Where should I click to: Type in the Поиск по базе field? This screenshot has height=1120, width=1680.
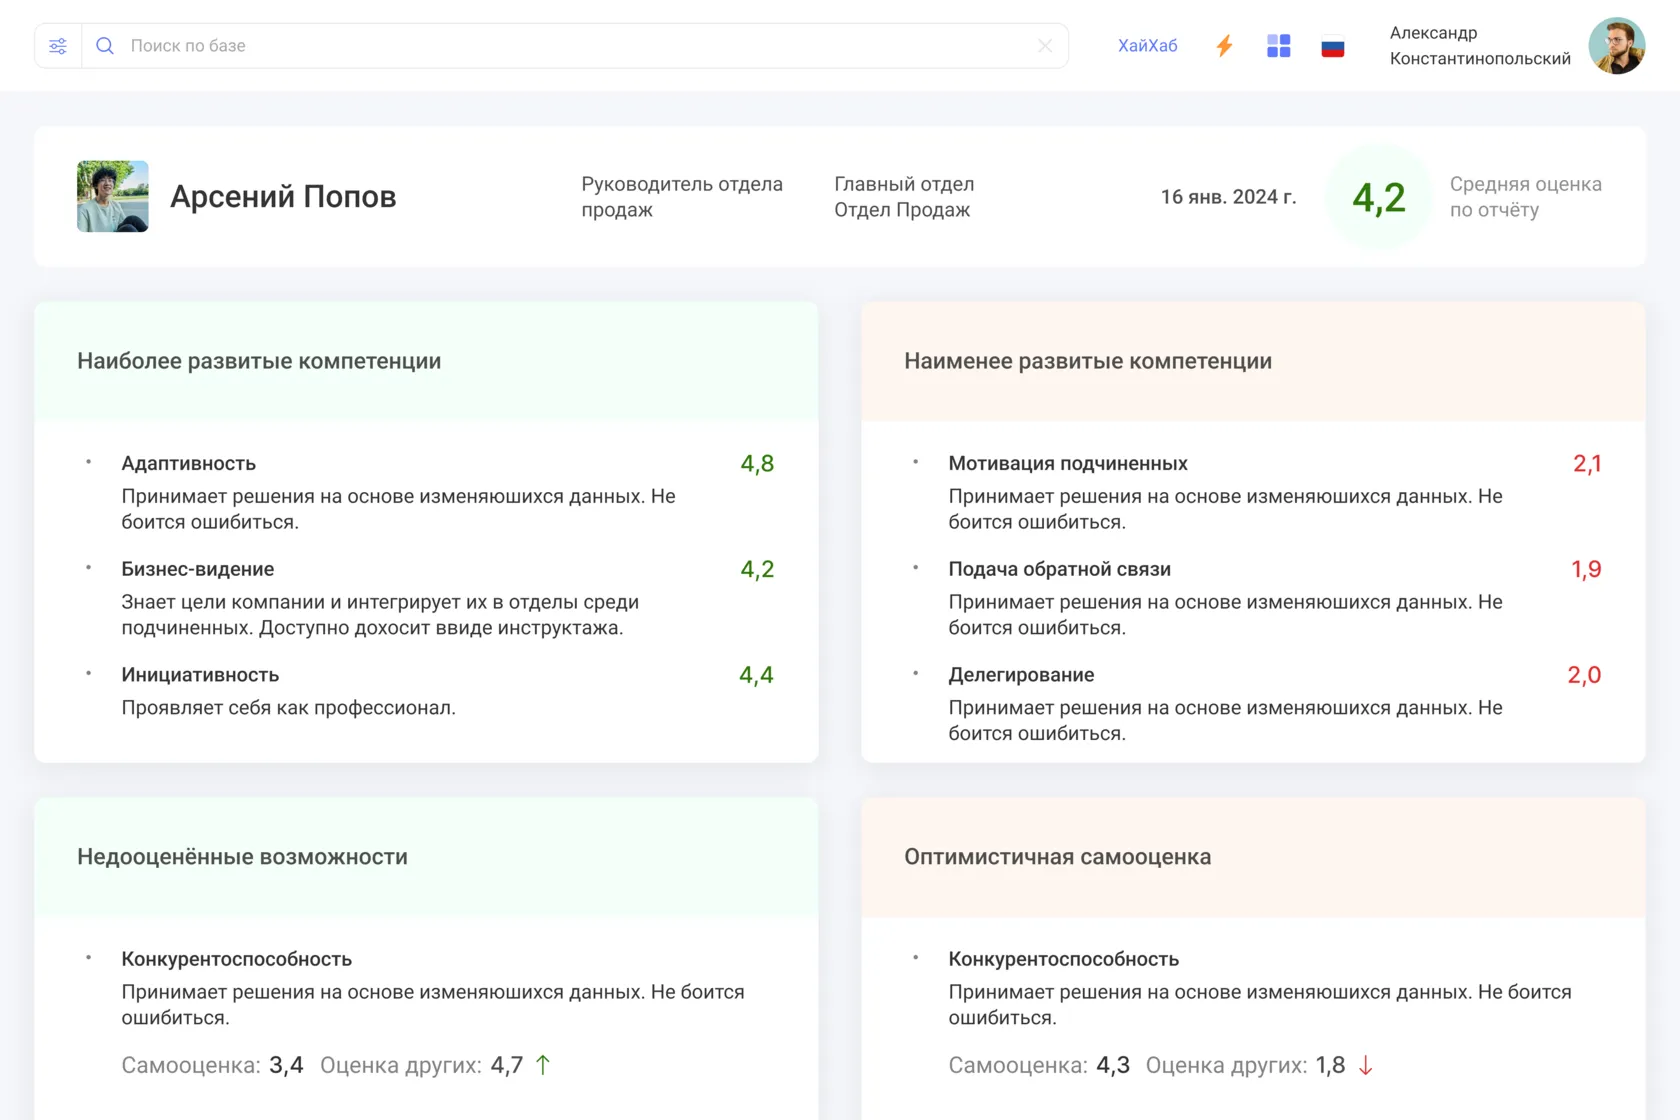570,46
